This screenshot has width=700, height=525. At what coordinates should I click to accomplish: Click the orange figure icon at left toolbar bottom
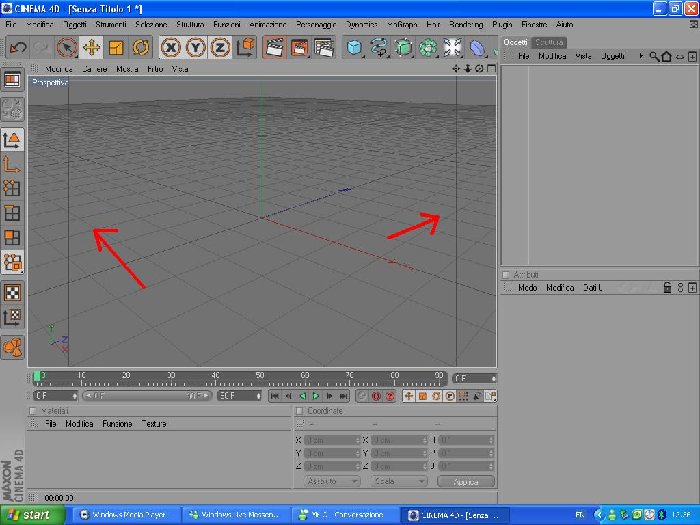coord(12,347)
